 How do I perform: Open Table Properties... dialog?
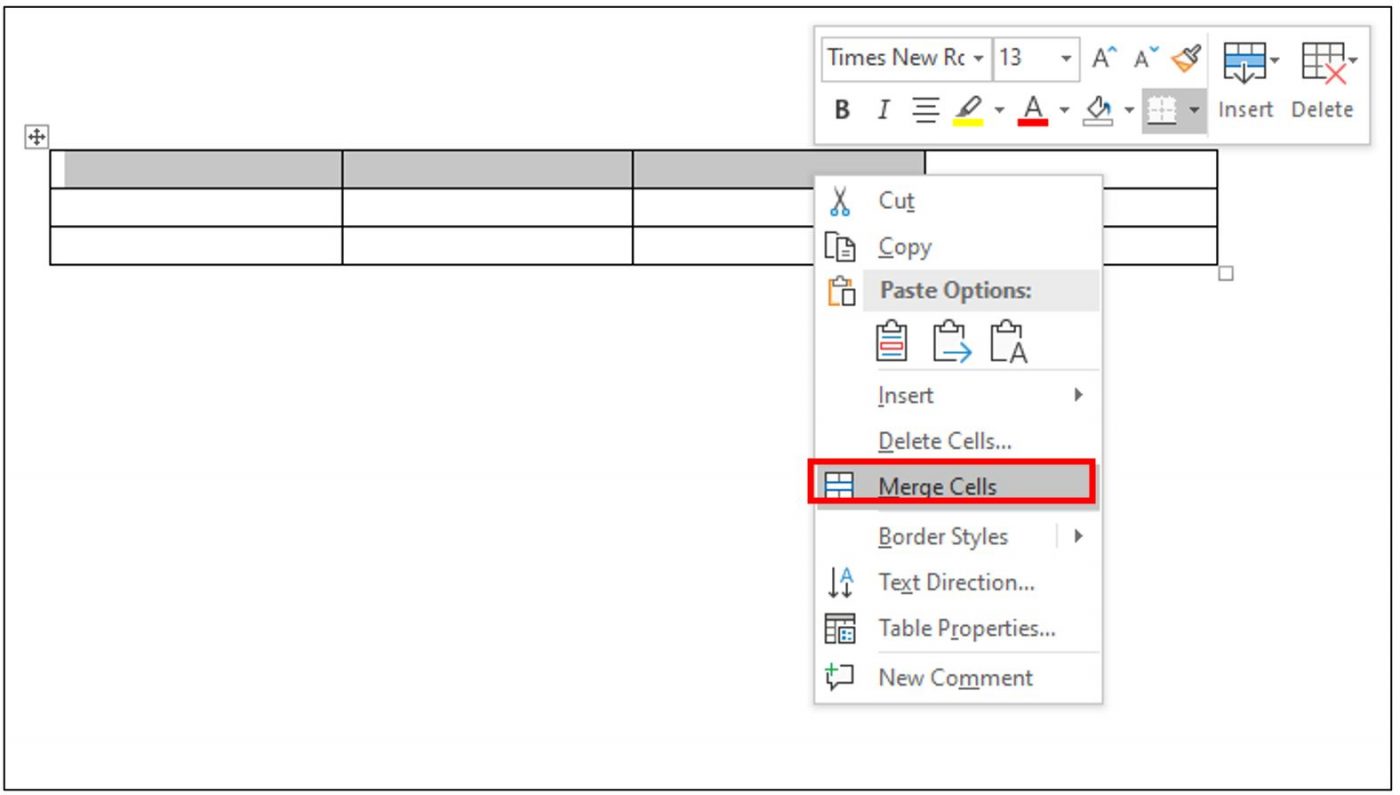click(958, 629)
